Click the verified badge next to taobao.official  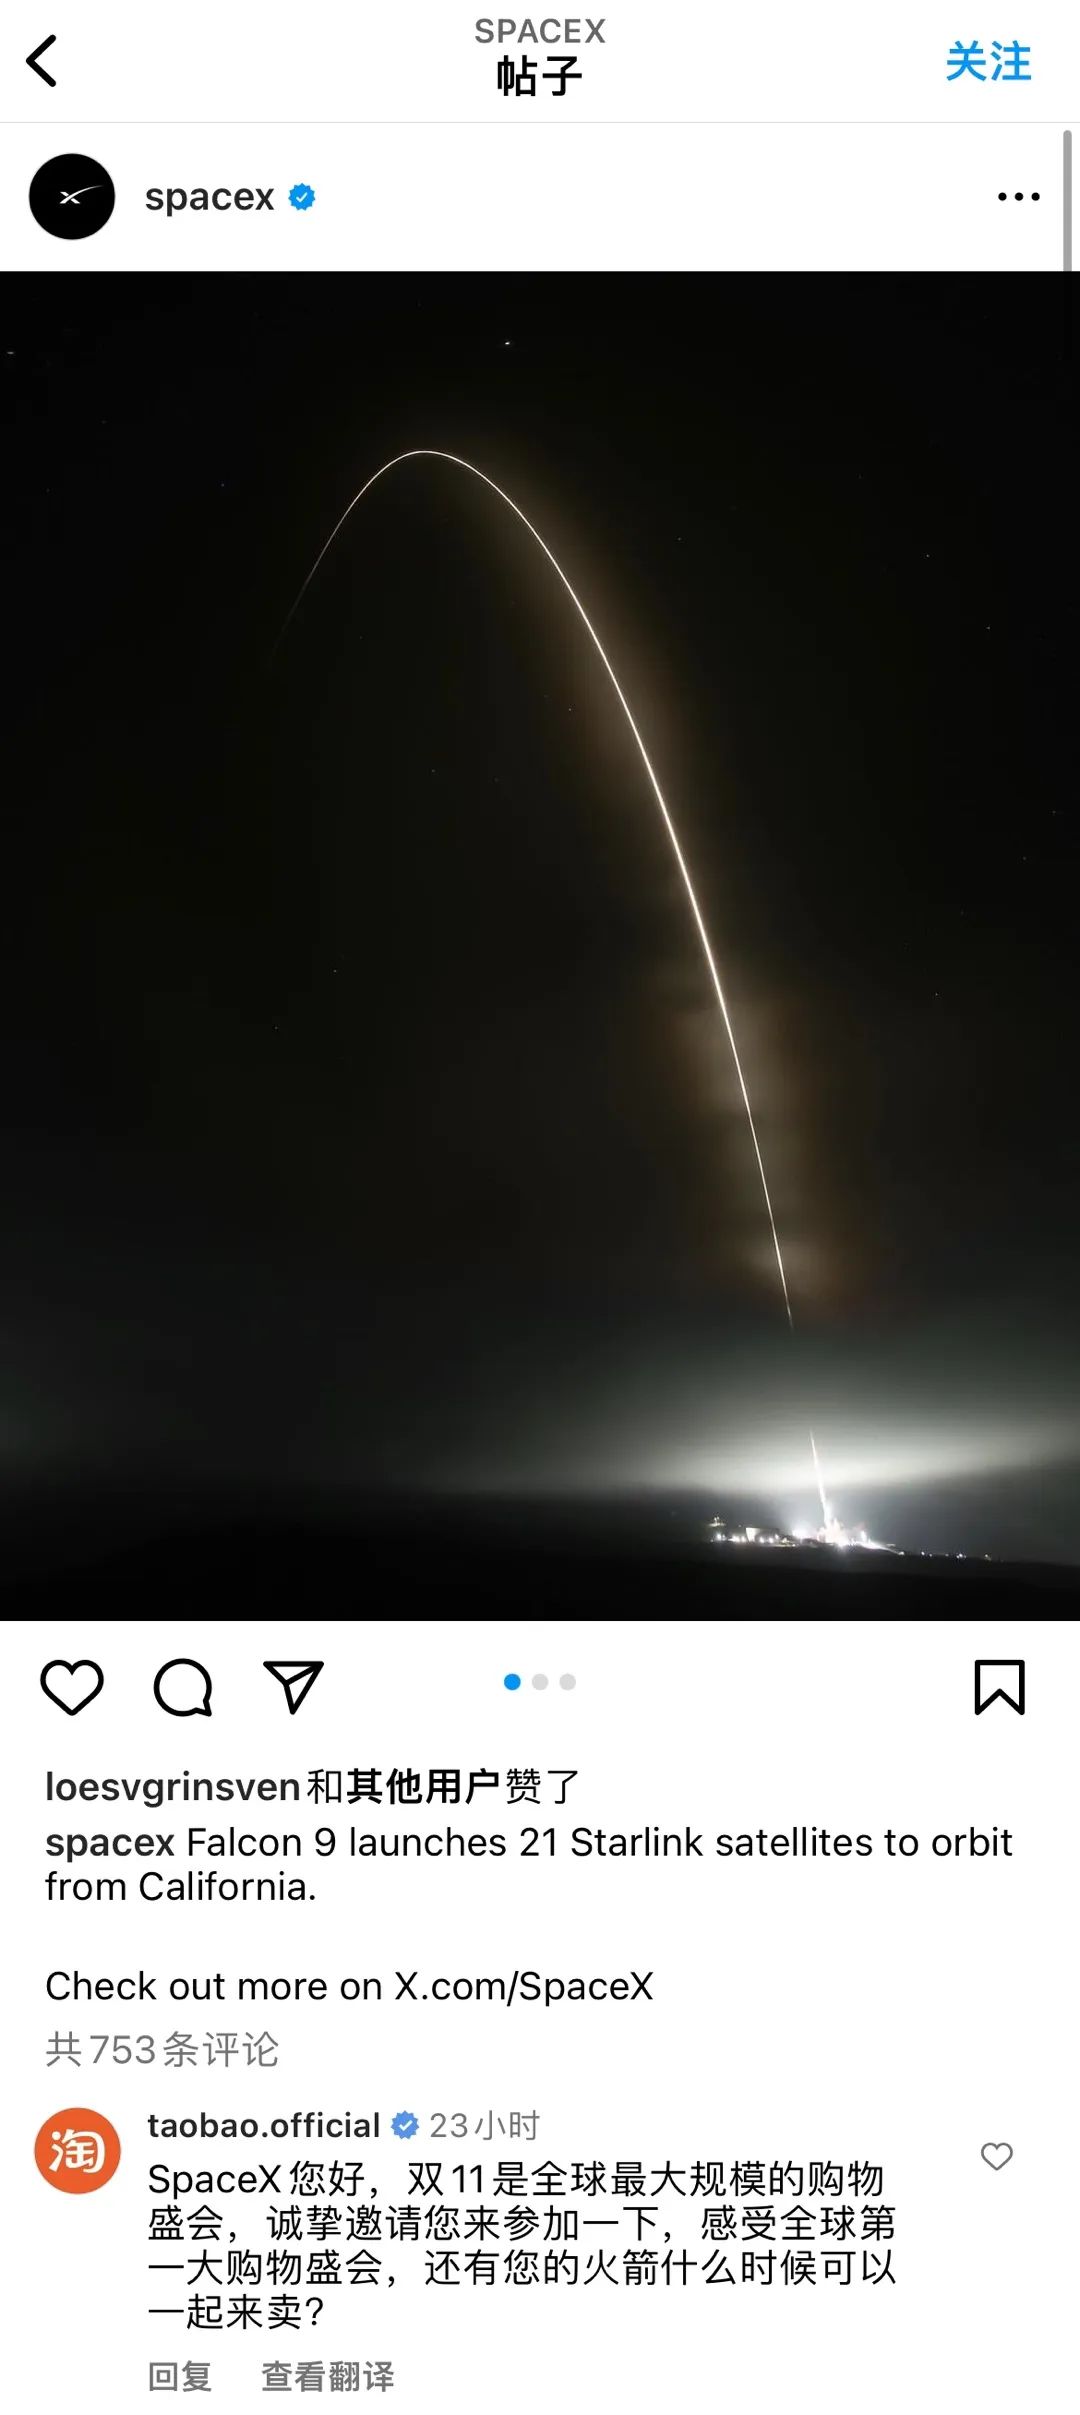pos(405,2125)
